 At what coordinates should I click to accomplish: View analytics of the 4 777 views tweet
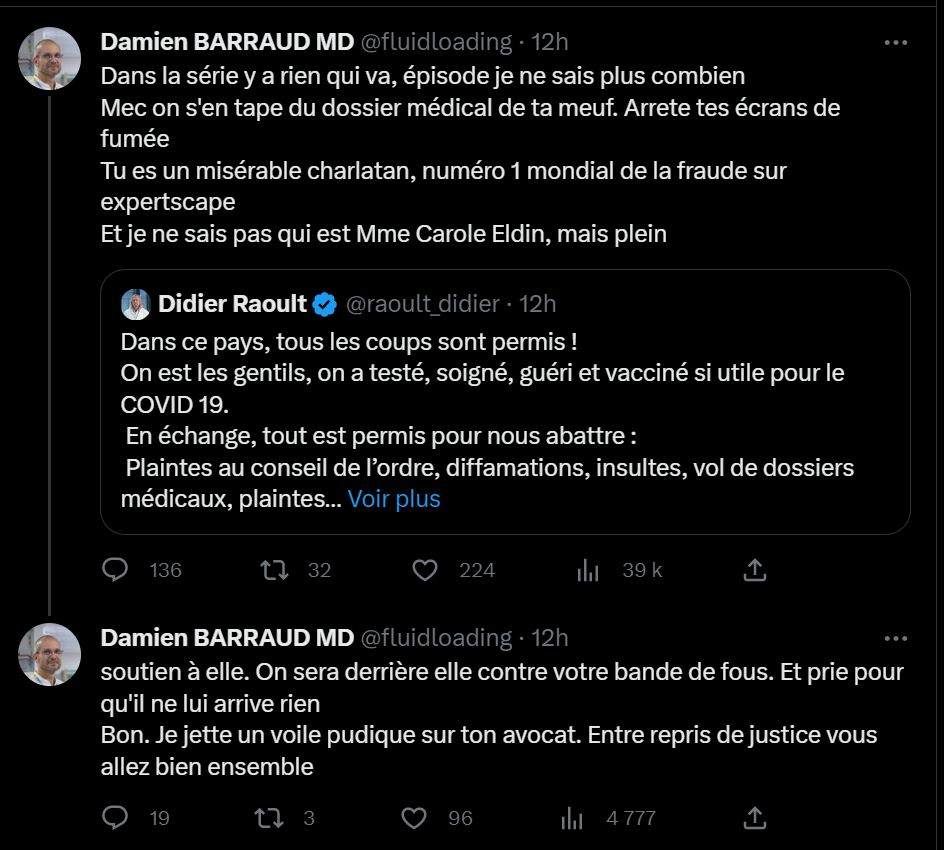click(x=572, y=818)
